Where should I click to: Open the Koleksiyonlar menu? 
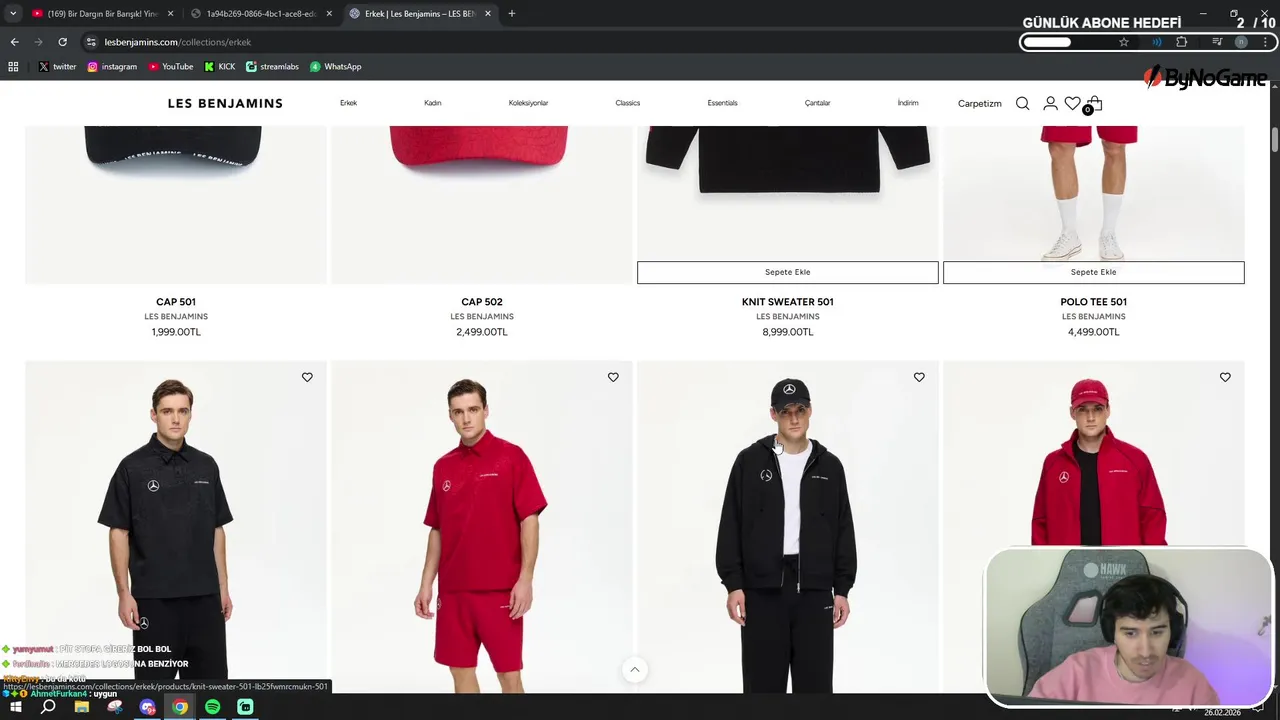(528, 103)
